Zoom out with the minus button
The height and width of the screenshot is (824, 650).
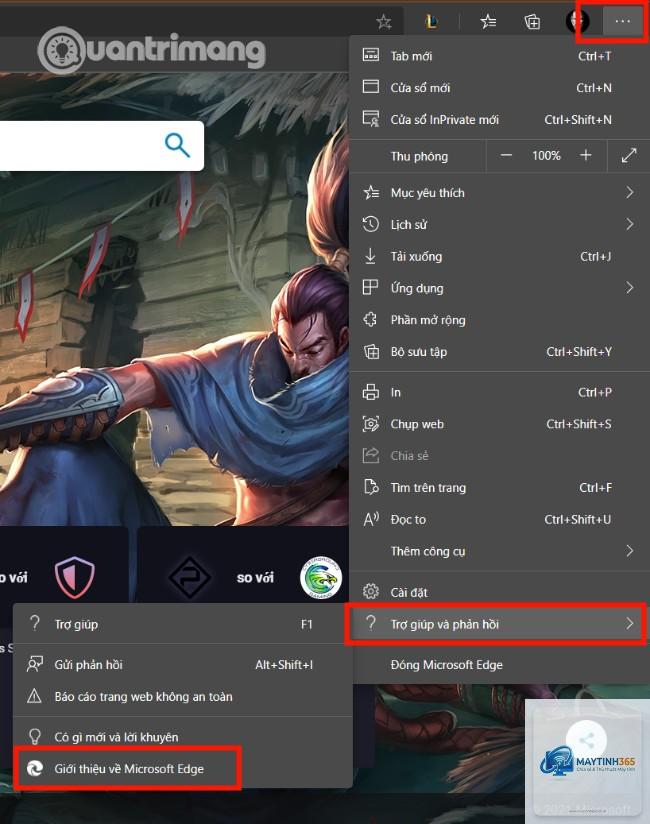point(506,156)
